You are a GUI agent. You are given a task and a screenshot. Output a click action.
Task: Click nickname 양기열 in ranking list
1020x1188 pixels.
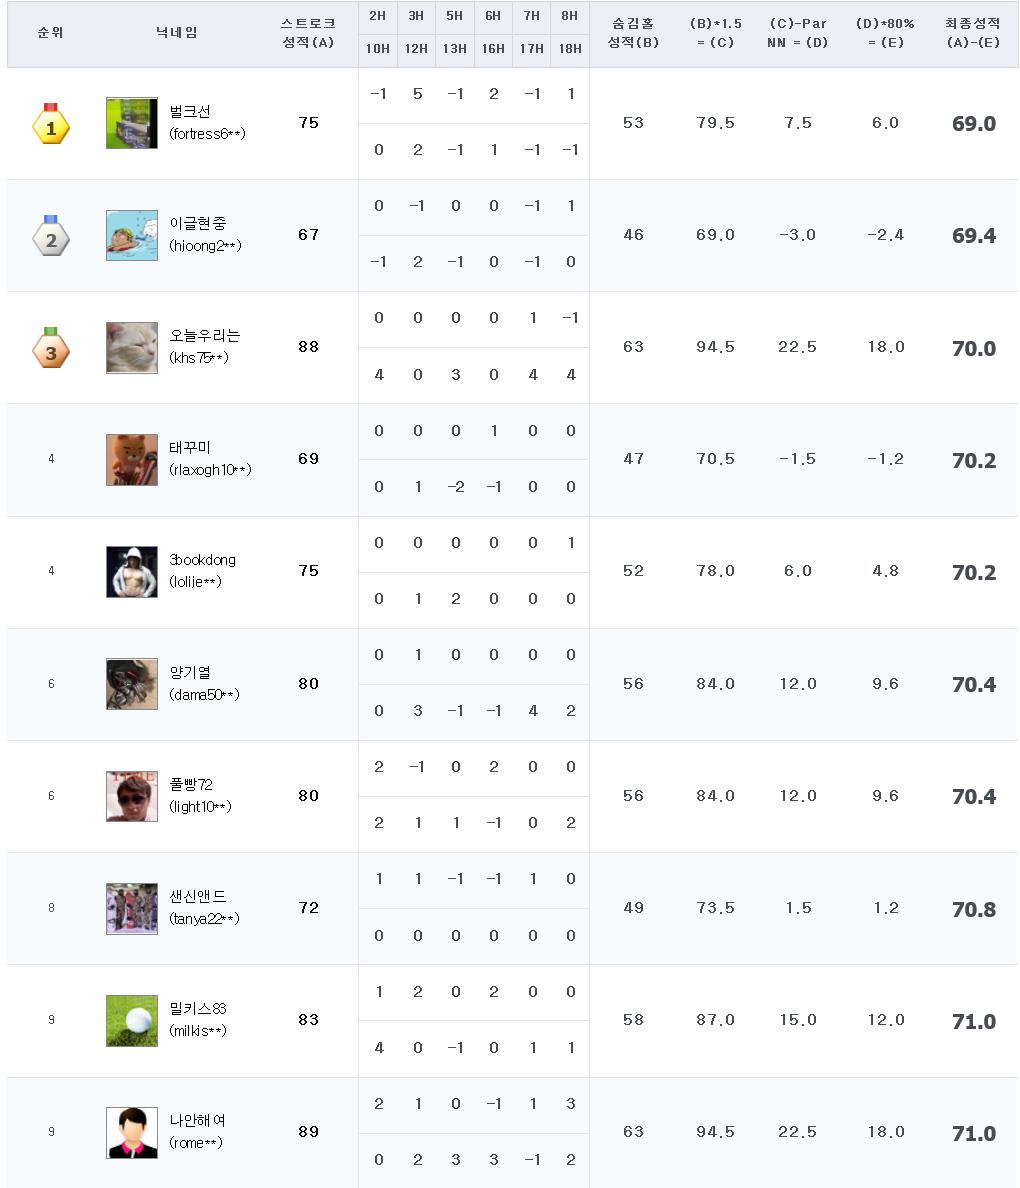(x=190, y=673)
